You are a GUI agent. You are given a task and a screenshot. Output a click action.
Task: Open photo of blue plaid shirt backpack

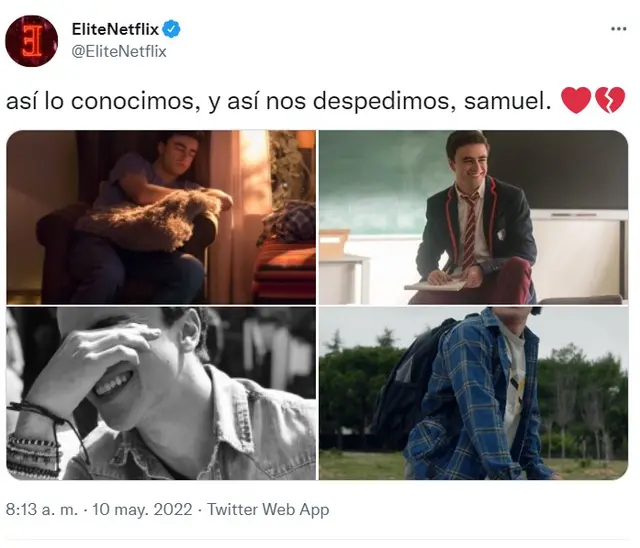[x=473, y=393]
